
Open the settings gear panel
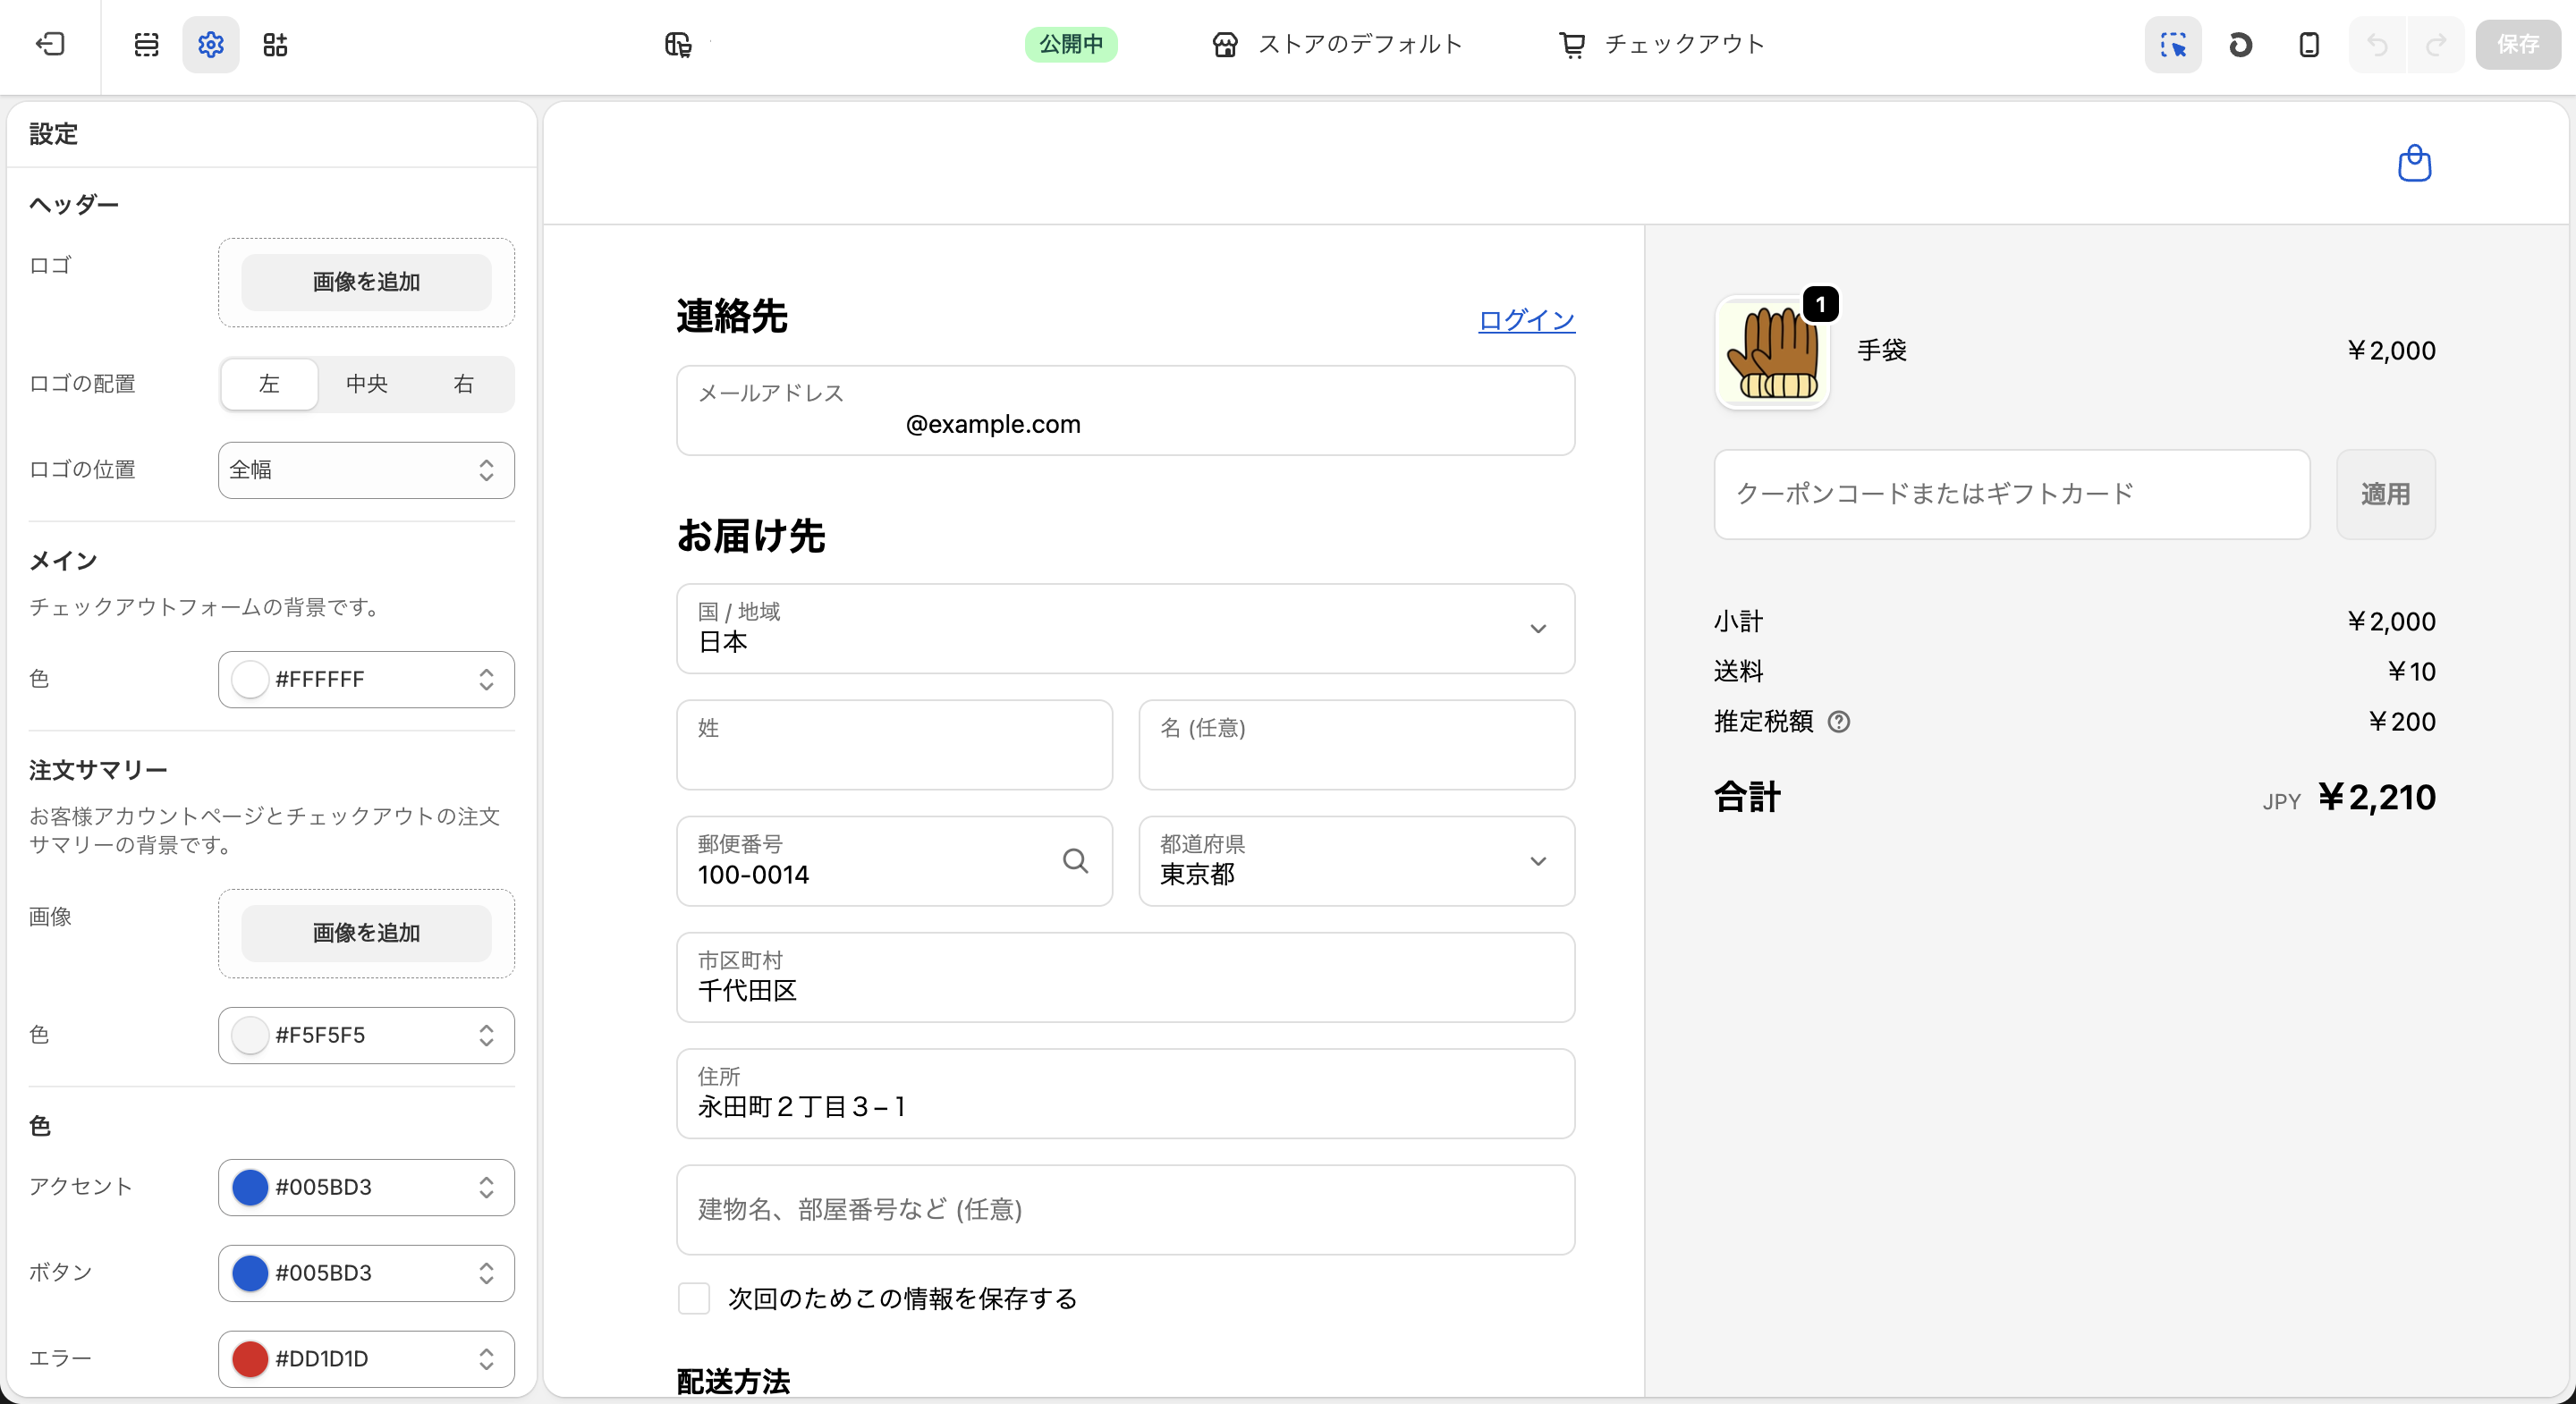210,44
